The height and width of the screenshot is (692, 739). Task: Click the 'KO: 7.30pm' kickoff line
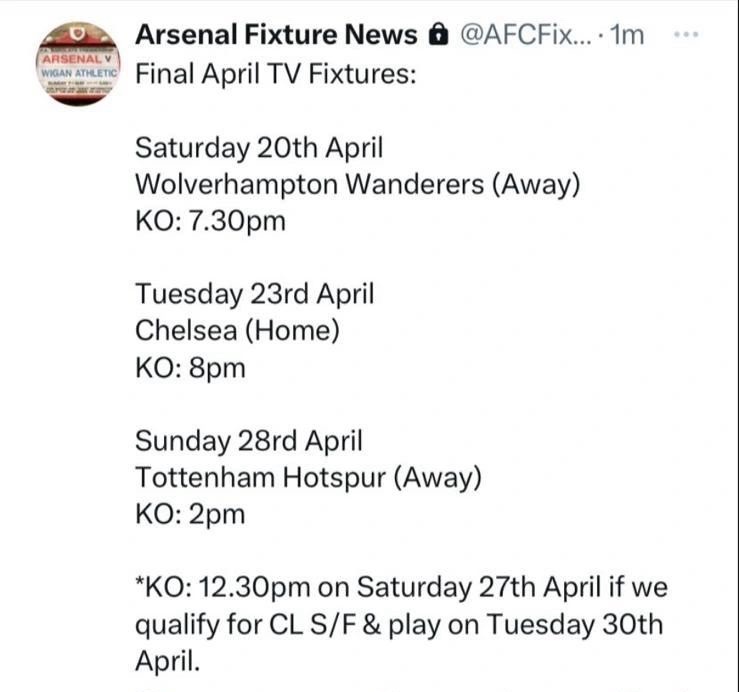210,221
